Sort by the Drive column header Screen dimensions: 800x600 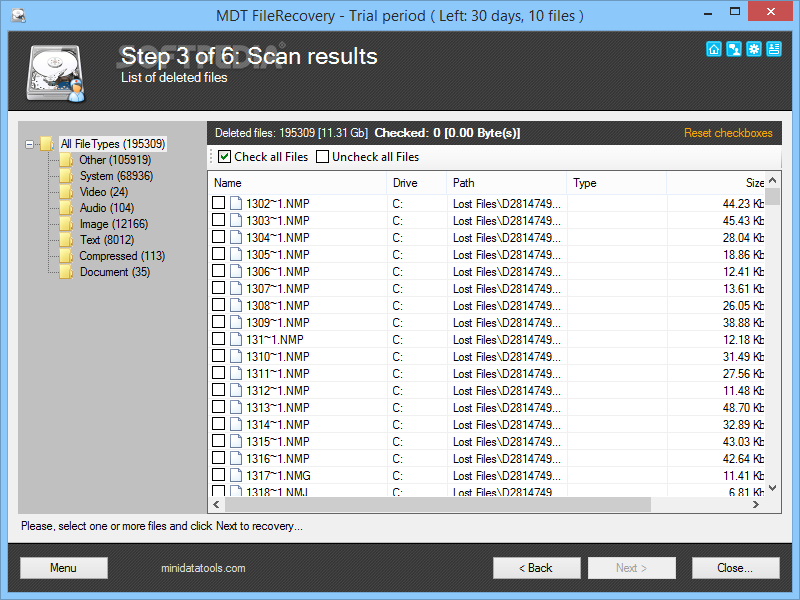pos(417,183)
